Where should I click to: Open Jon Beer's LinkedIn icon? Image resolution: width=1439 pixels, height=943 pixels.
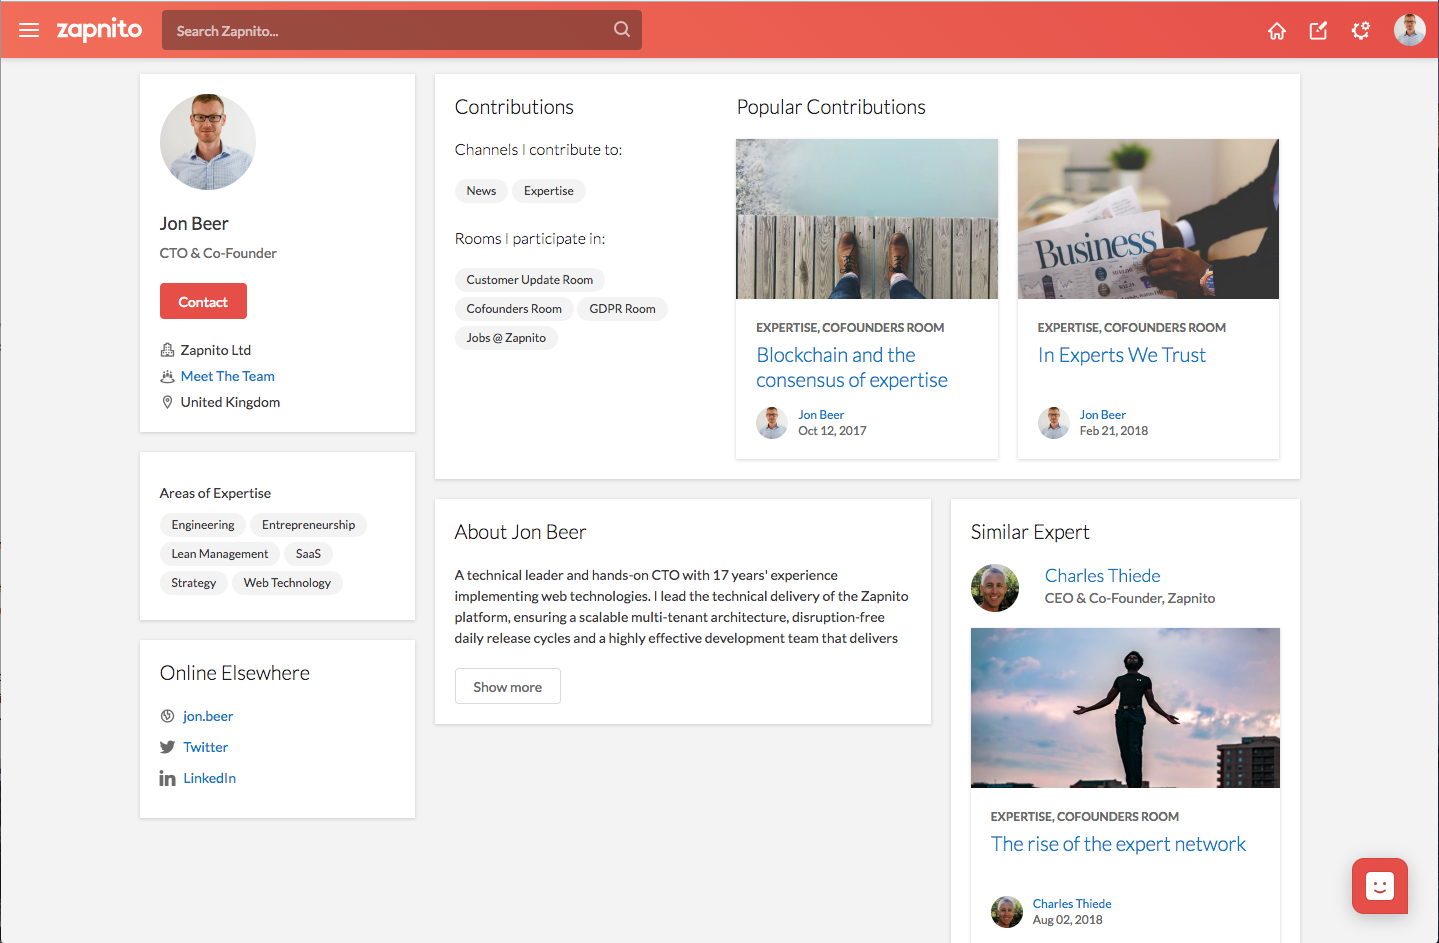coord(166,778)
